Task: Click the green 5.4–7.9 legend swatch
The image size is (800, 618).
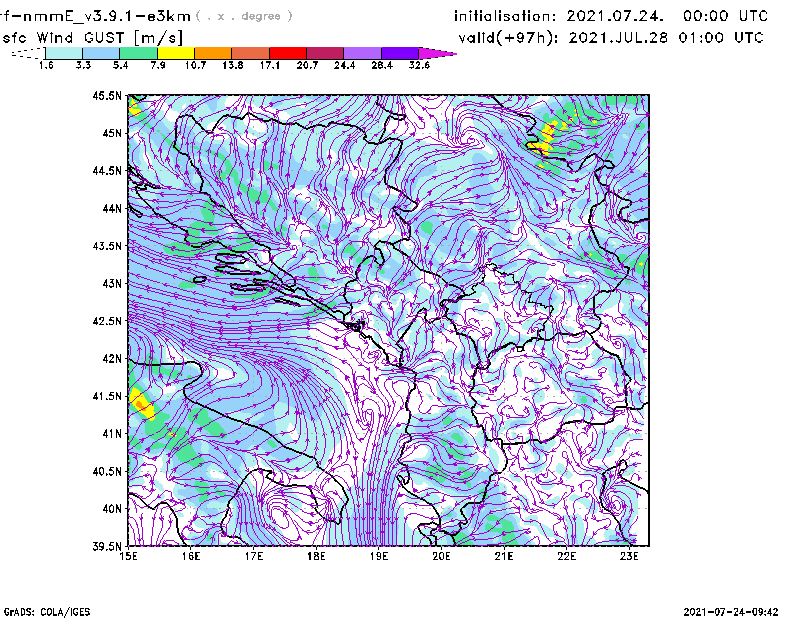Action: [138, 53]
